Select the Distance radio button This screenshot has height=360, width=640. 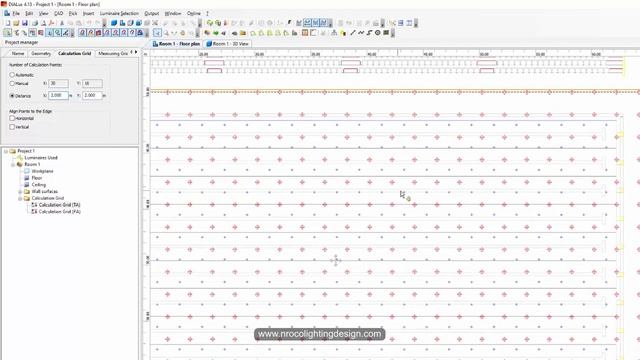click(12, 96)
